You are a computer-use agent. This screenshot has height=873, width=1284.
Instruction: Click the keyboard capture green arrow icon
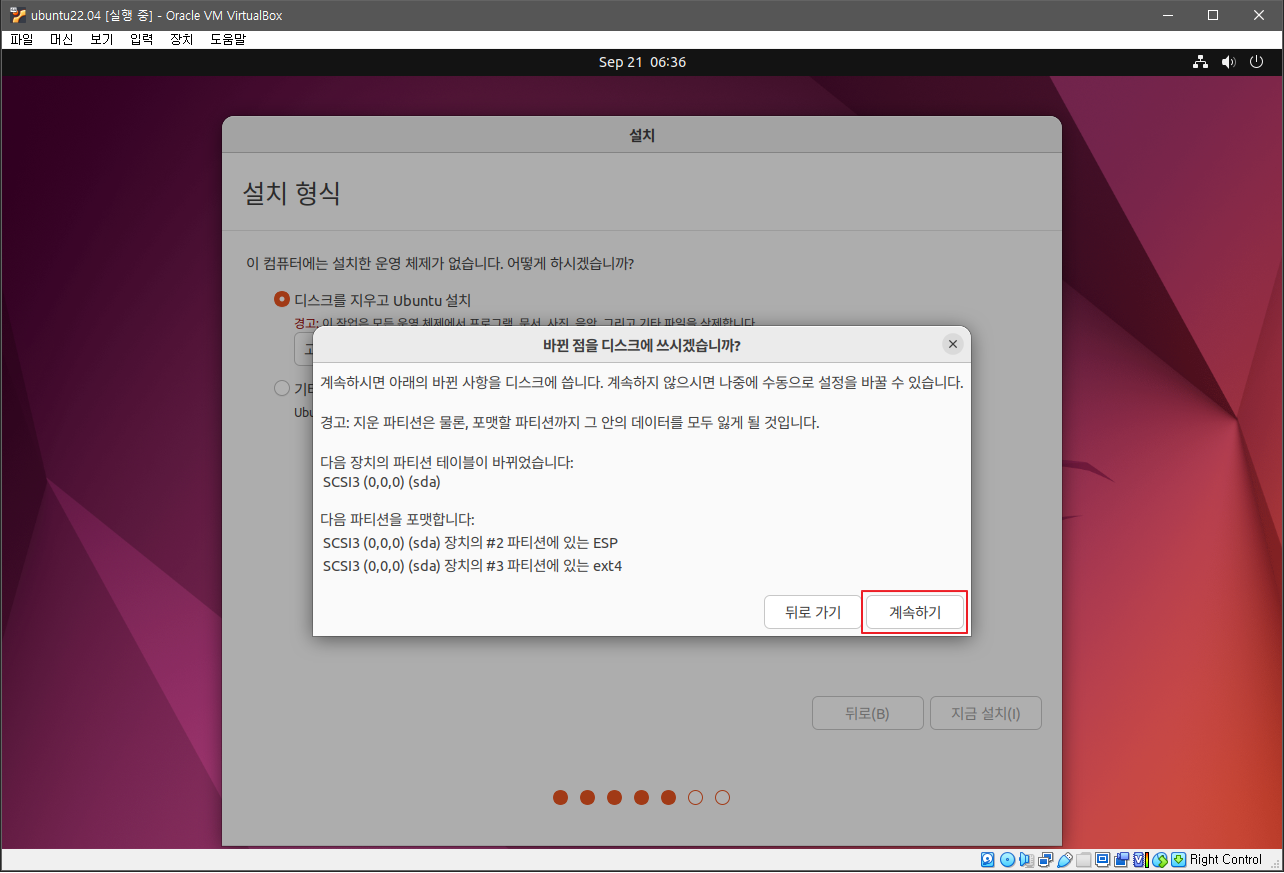1179,860
